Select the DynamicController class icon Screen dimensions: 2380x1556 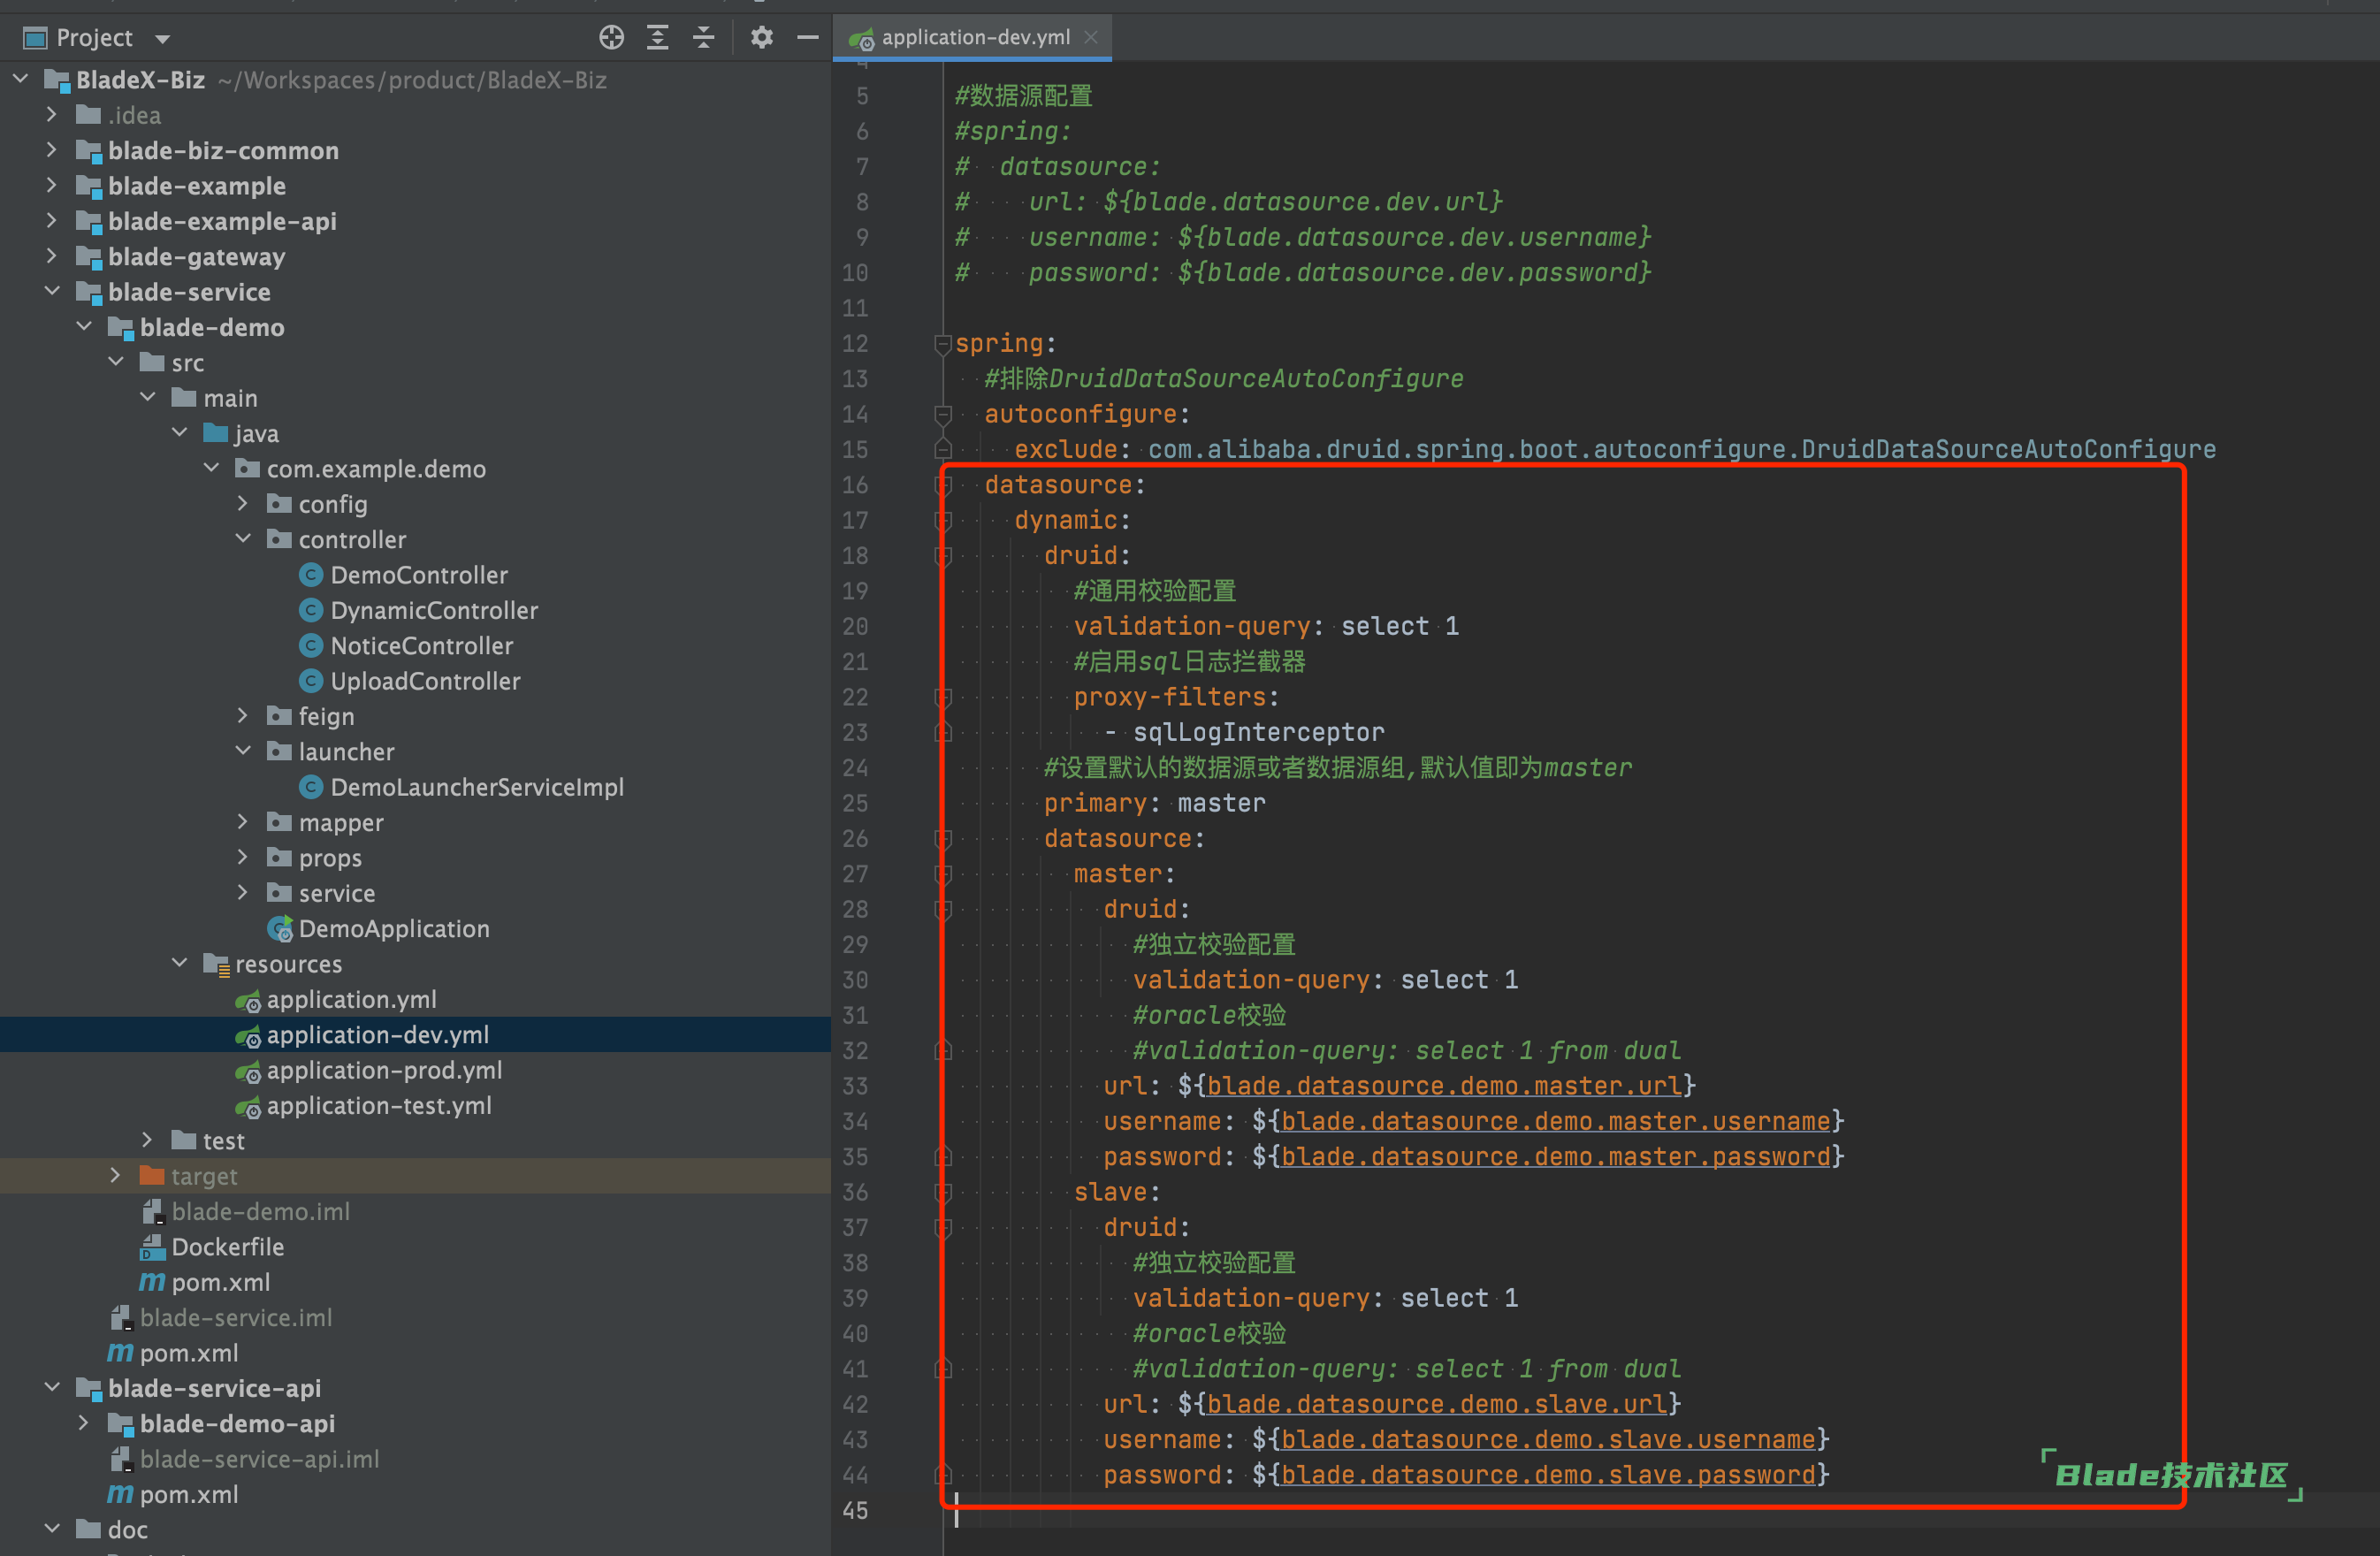[311, 610]
